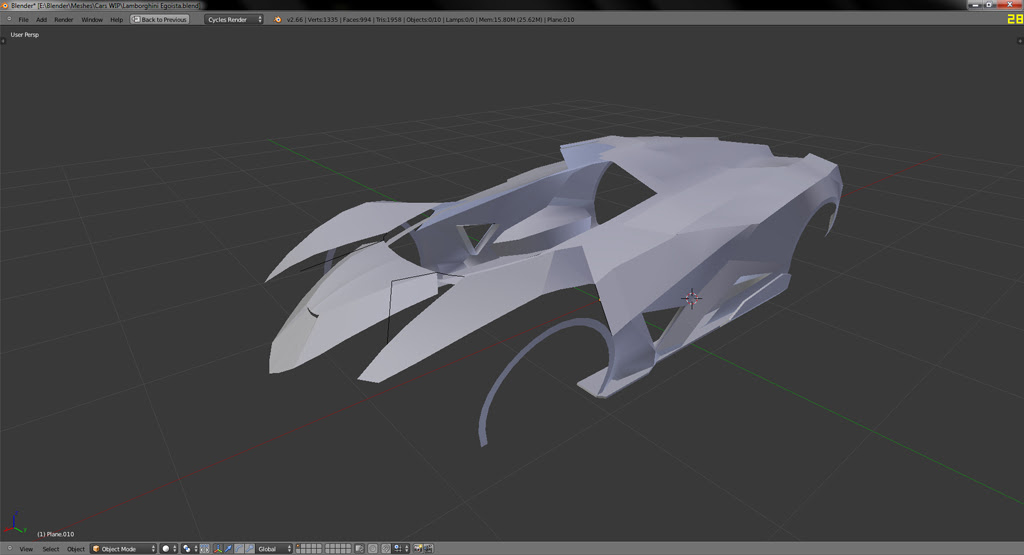Open the viewport shading sphere selector

(x=168, y=549)
